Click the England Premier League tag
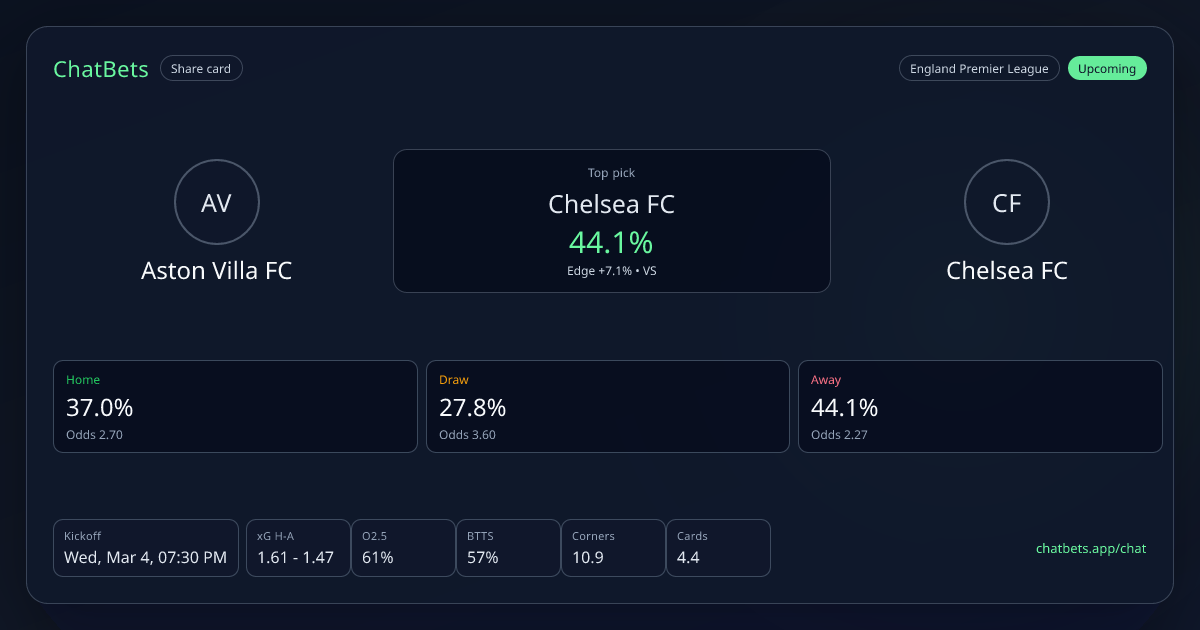Screen dimensions: 1200x630 (978, 69)
